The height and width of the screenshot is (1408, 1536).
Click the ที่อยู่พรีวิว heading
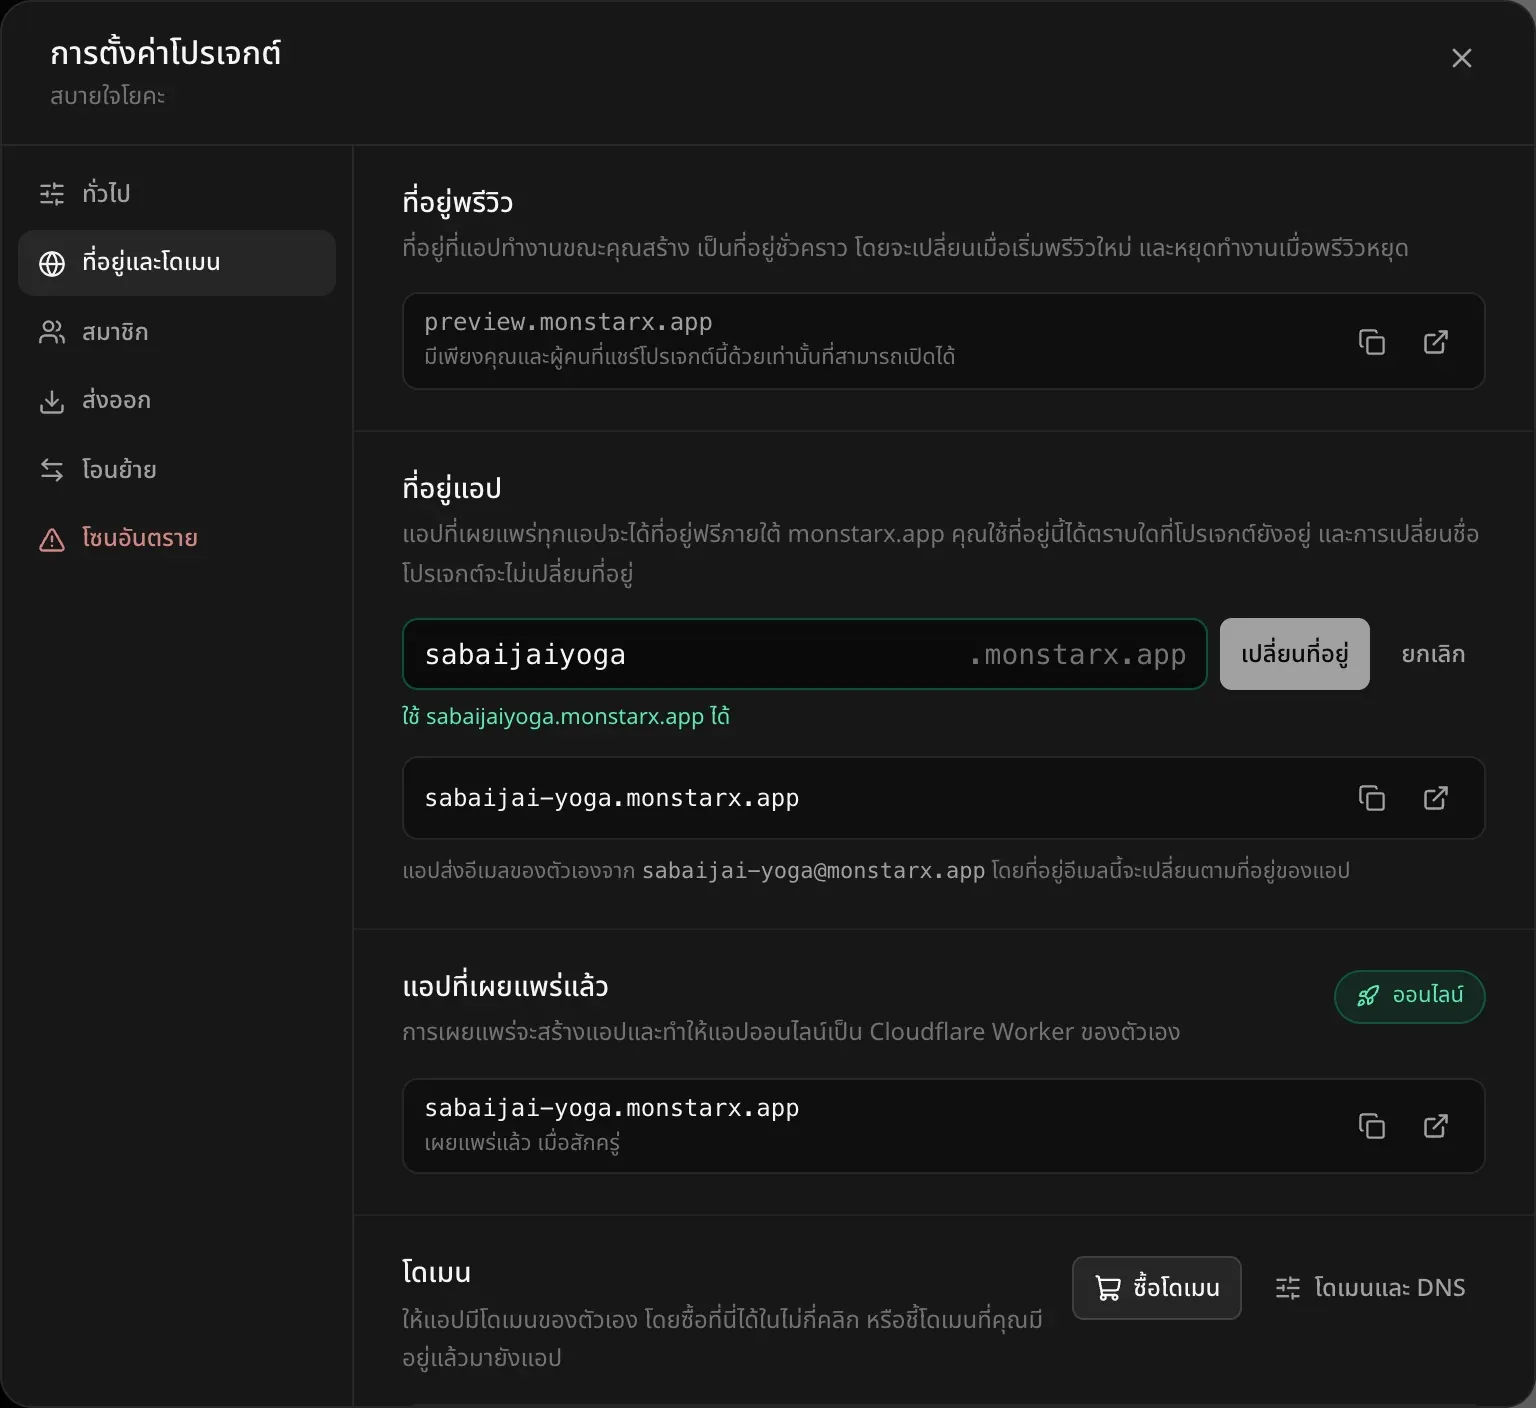click(458, 202)
